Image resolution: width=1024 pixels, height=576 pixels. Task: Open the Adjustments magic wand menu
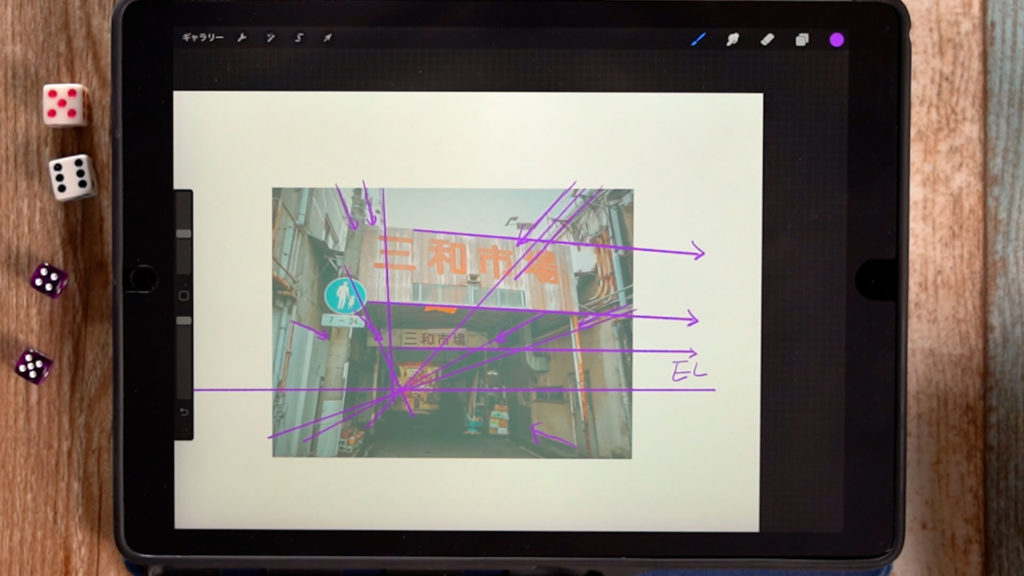(x=270, y=38)
